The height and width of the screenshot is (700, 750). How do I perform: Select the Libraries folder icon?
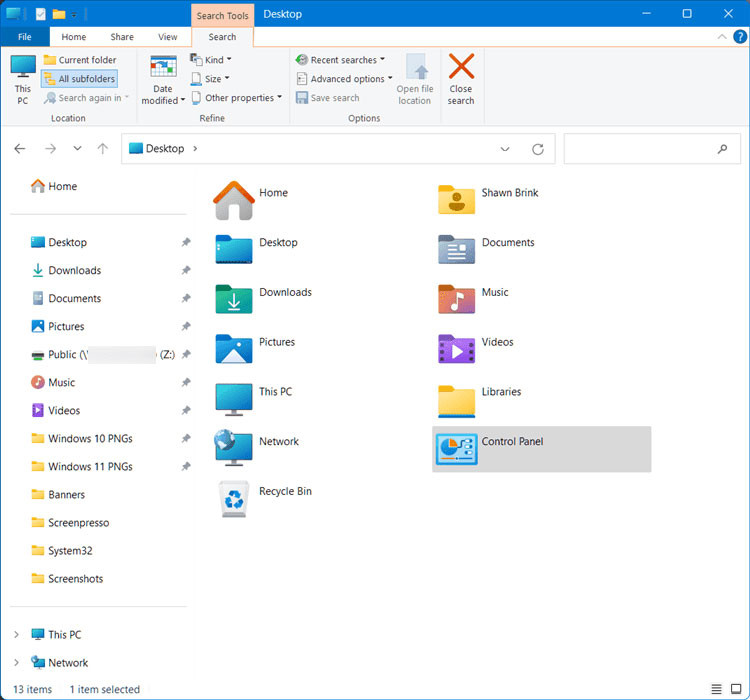point(456,401)
